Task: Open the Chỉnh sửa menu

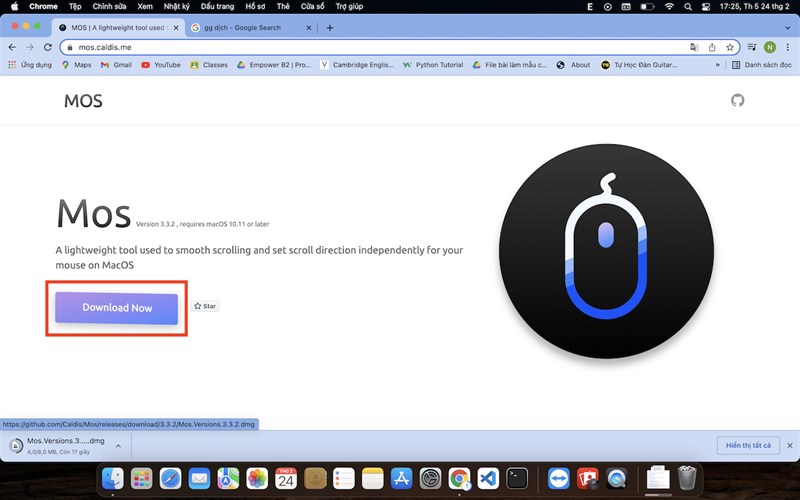Action: click(109, 7)
